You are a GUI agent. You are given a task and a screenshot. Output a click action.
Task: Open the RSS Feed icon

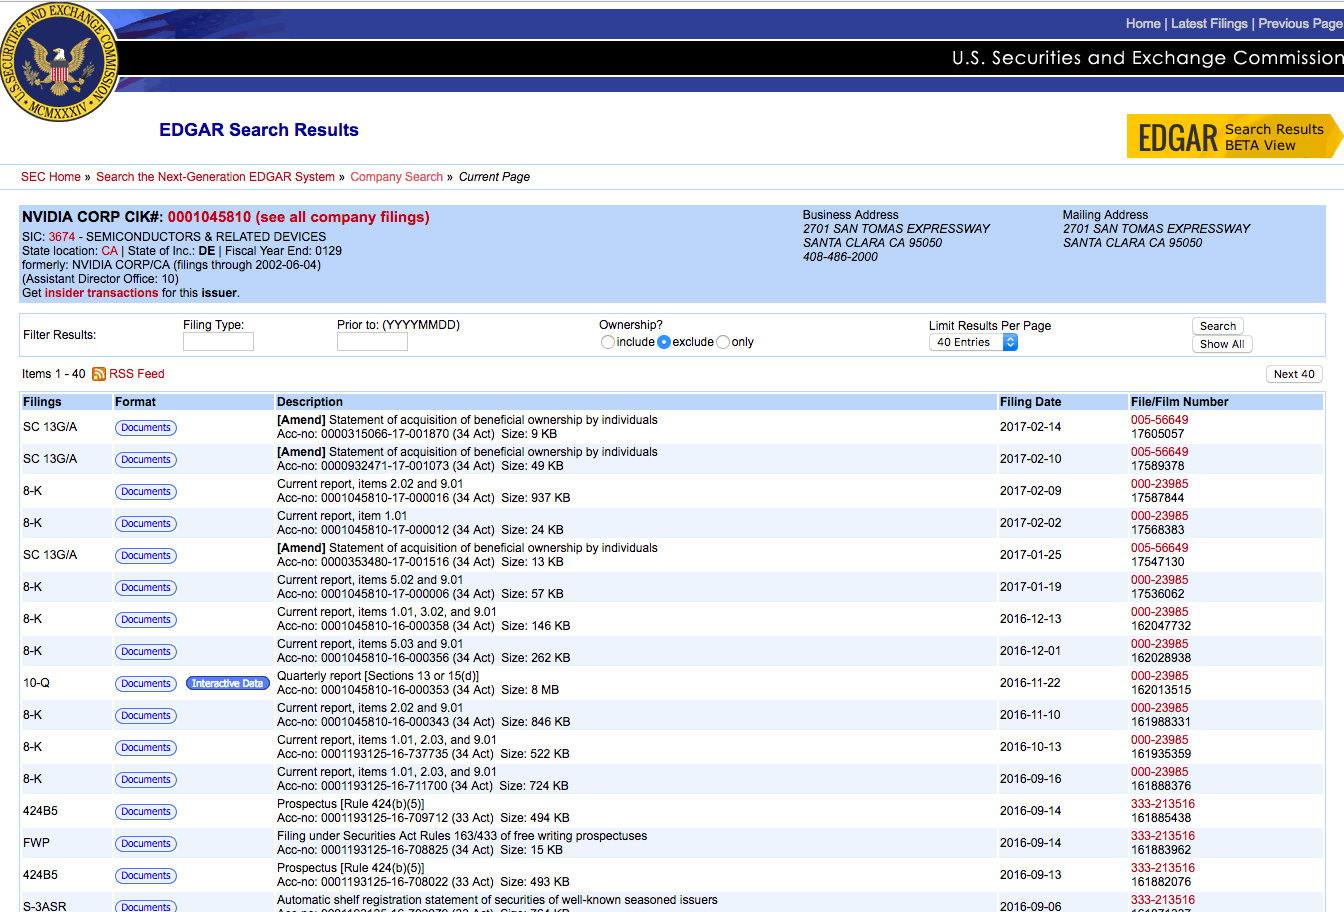pyautogui.click(x=99, y=374)
